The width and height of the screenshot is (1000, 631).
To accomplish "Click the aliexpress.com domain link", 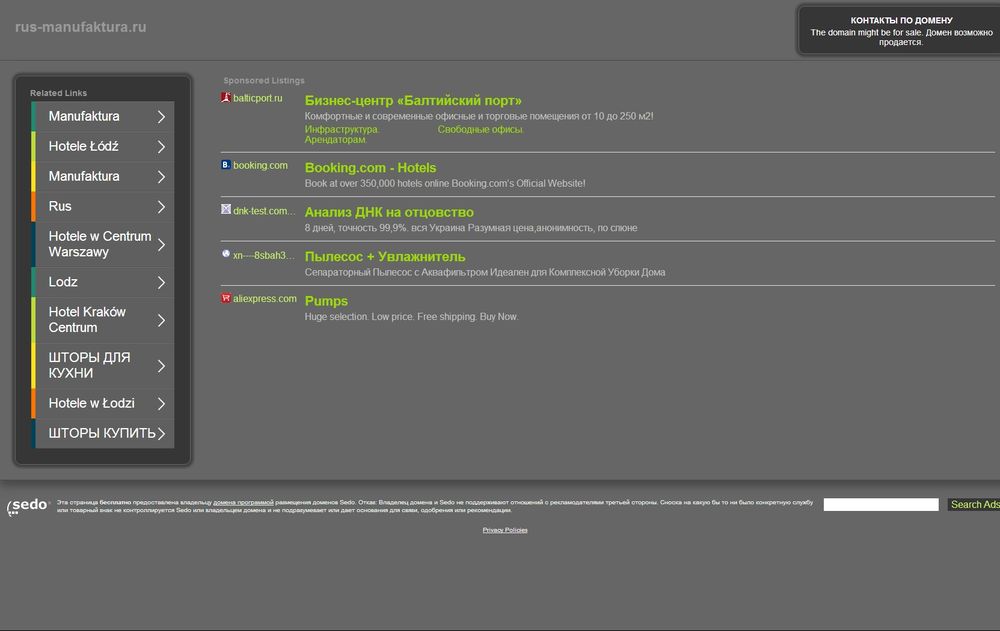I will (265, 299).
